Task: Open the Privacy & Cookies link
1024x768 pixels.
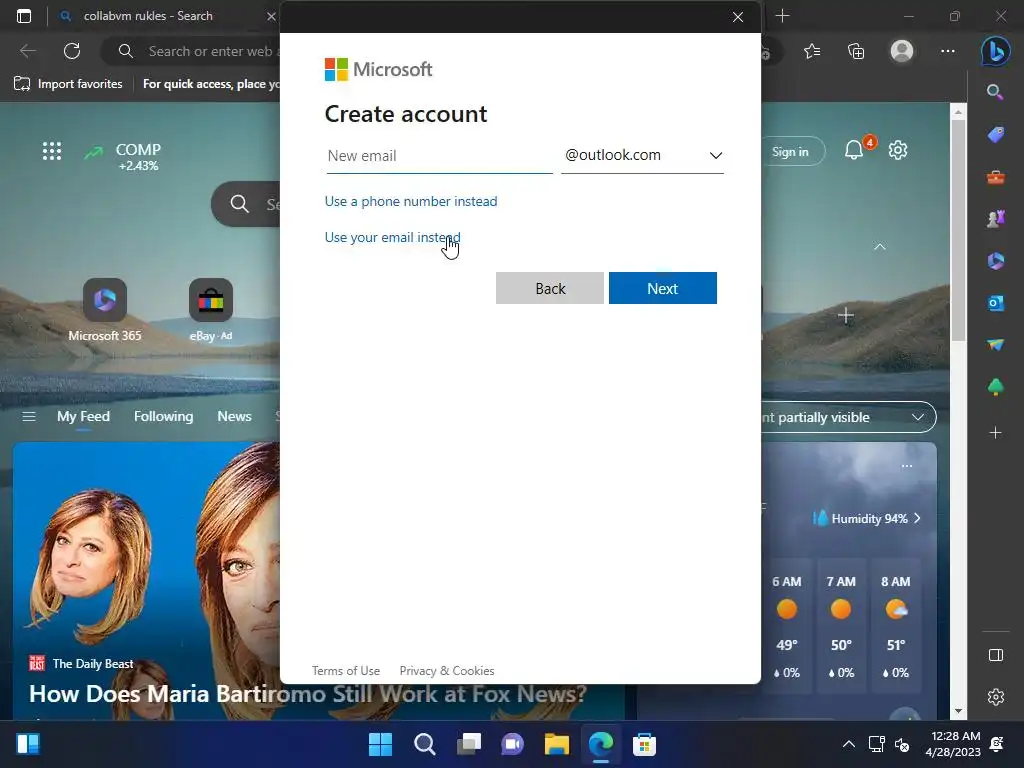Action: [x=447, y=671]
